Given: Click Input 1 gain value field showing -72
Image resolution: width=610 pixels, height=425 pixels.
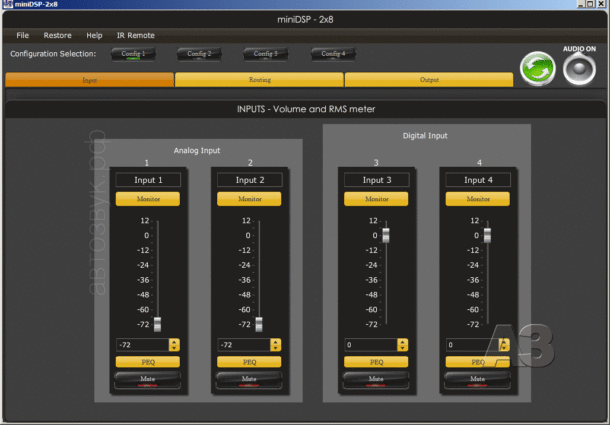Looking at the screenshot, I should [142, 345].
